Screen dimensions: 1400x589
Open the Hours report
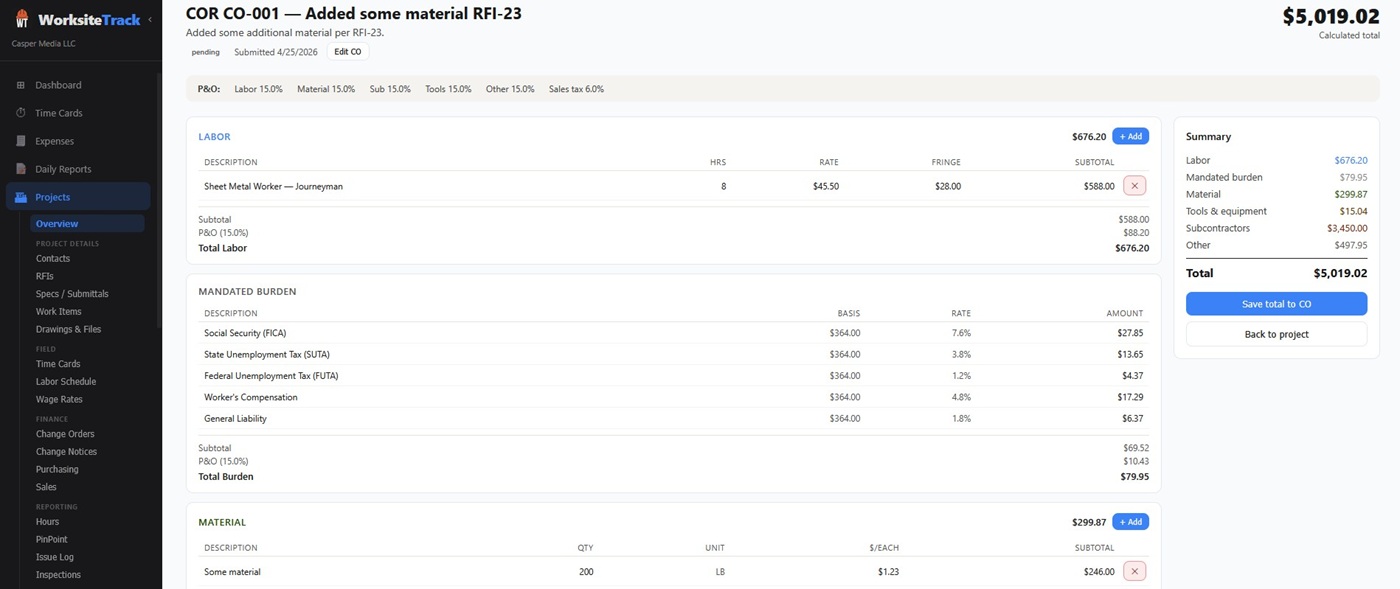(x=47, y=522)
